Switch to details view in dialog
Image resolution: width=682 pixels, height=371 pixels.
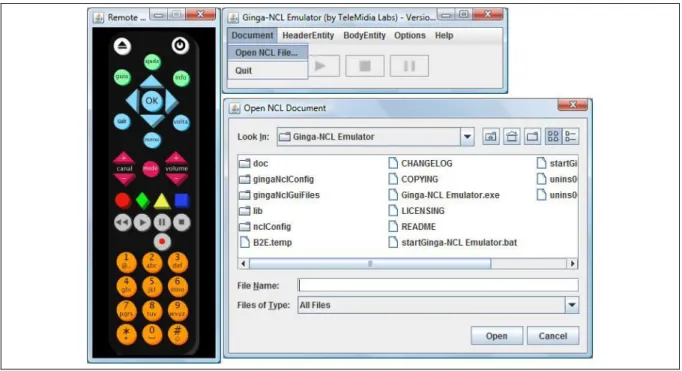click(570, 137)
